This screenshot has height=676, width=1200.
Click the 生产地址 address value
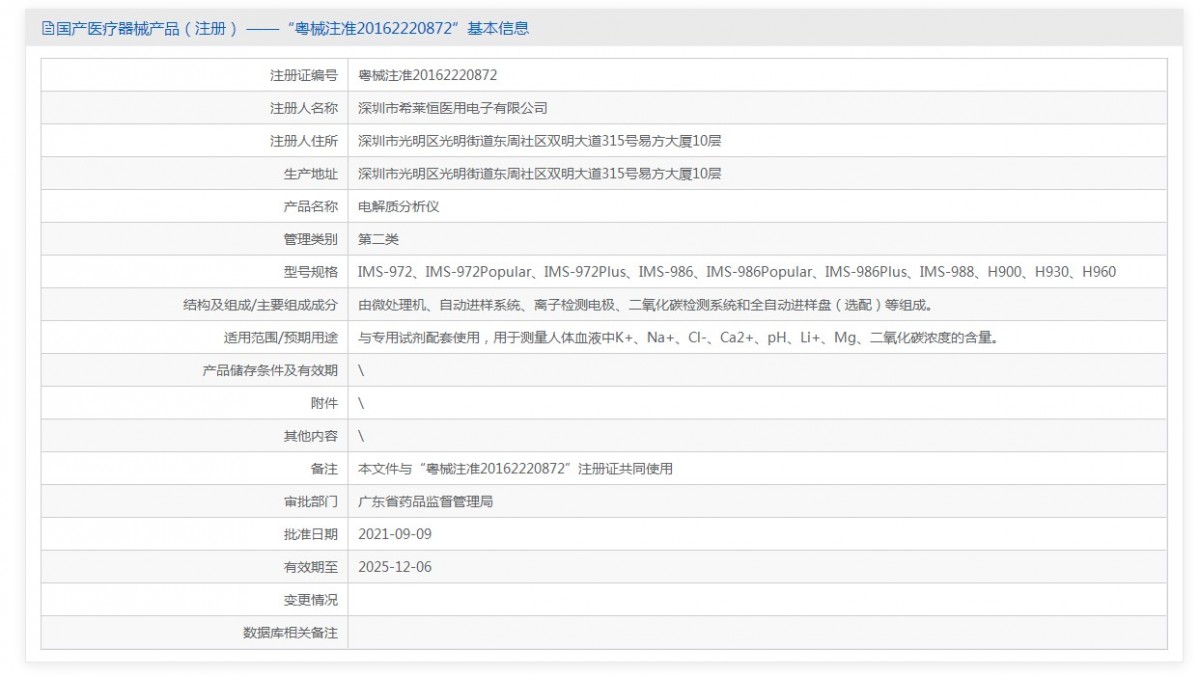click(539, 174)
